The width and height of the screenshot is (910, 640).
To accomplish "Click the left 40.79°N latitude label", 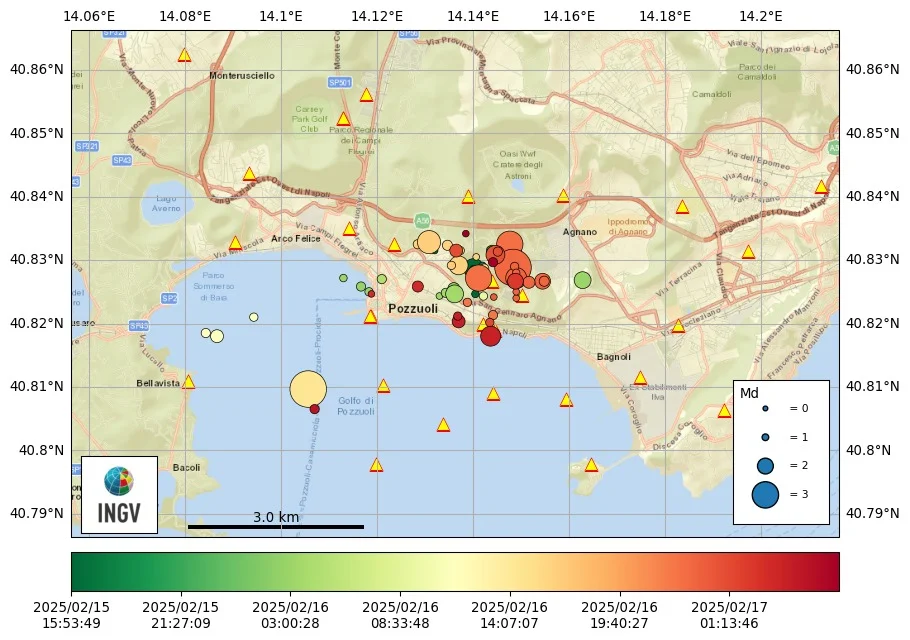I will (x=37, y=514).
